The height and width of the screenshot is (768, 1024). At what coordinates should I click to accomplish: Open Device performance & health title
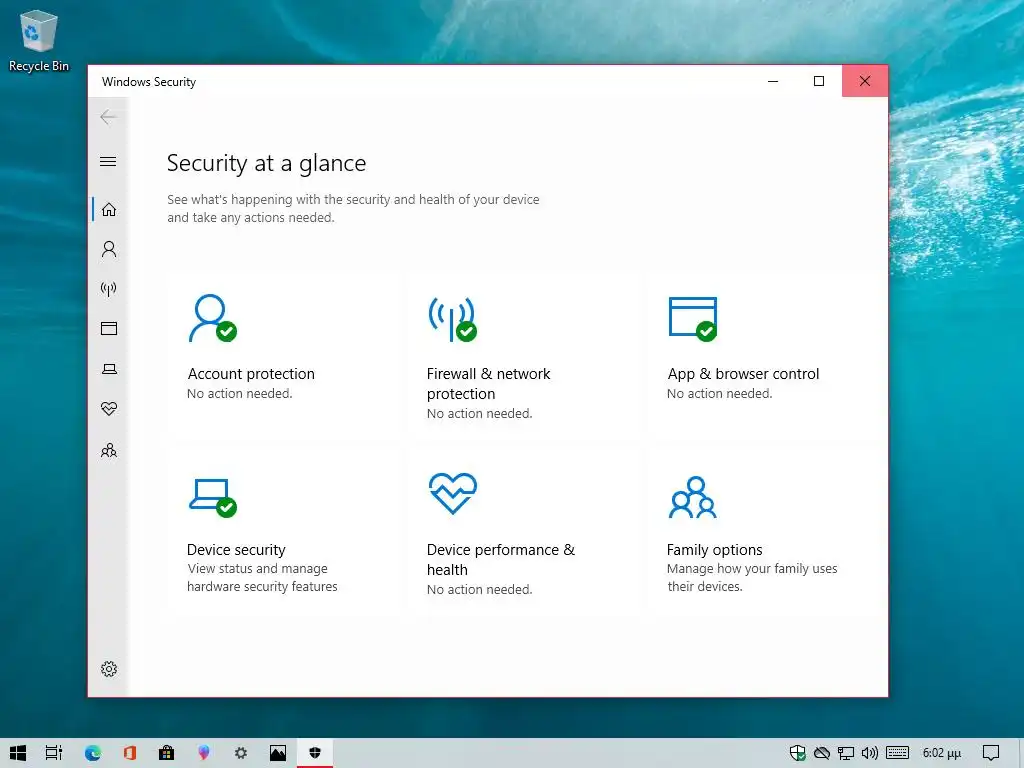tap(501, 560)
